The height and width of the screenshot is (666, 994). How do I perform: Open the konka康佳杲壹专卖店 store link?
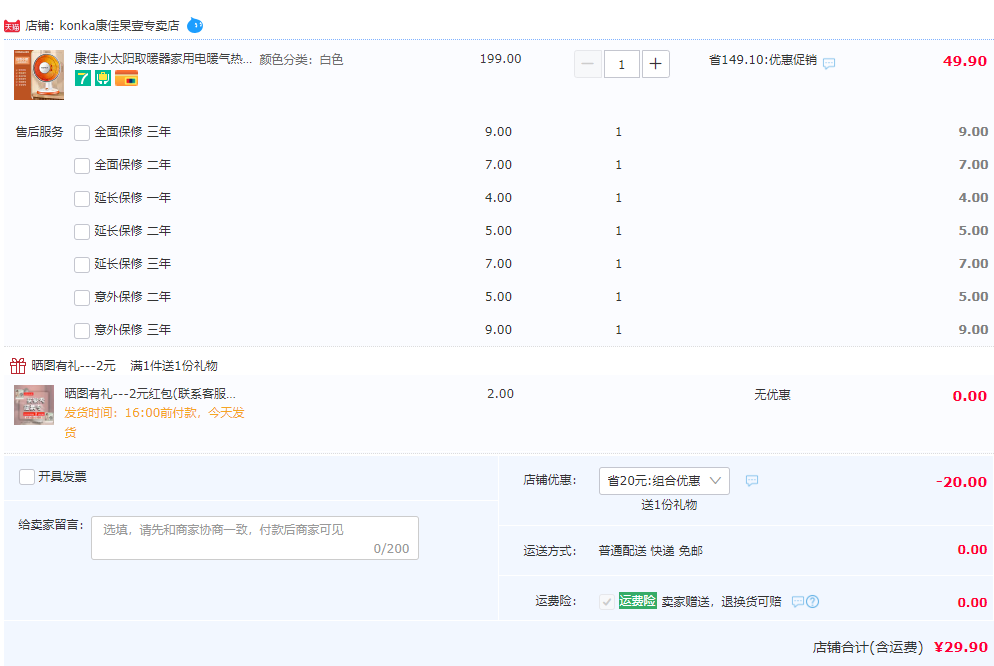click(119, 25)
